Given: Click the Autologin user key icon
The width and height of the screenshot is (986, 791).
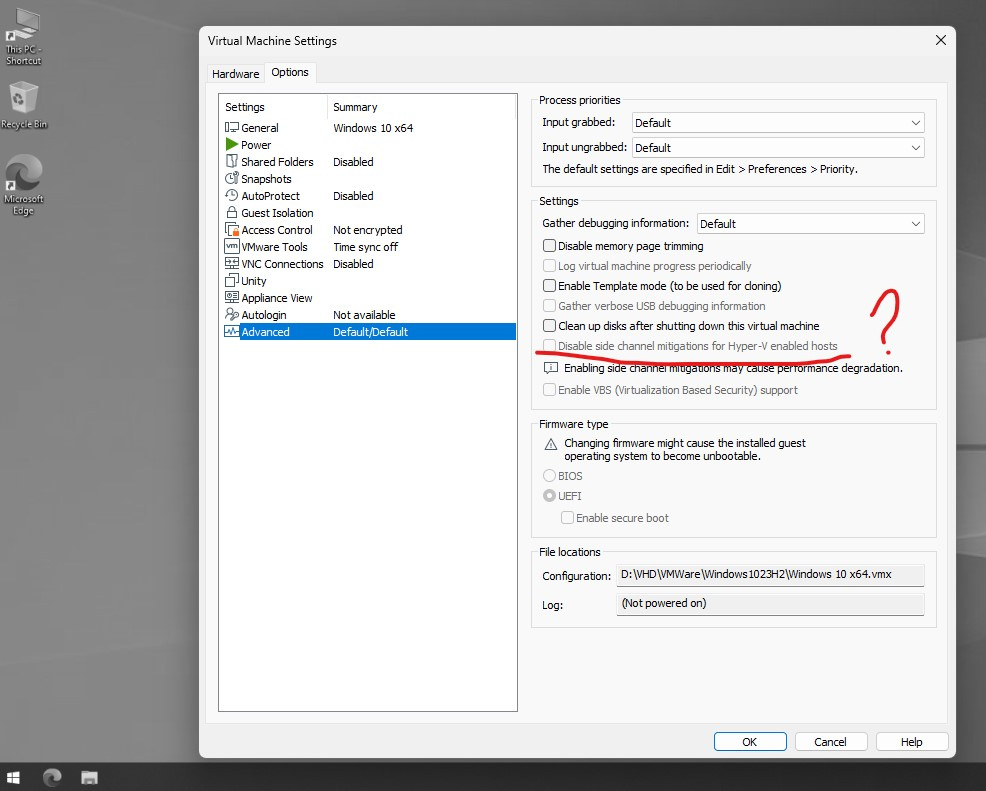Looking at the screenshot, I should coord(231,314).
